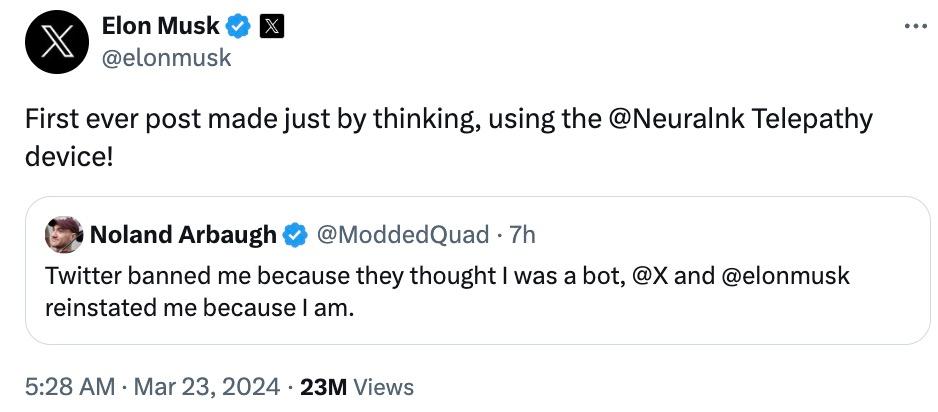The image size is (938, 412).
Task: Click Noland Arbaugh's small profile photo
Action: (x=64, y=235)
